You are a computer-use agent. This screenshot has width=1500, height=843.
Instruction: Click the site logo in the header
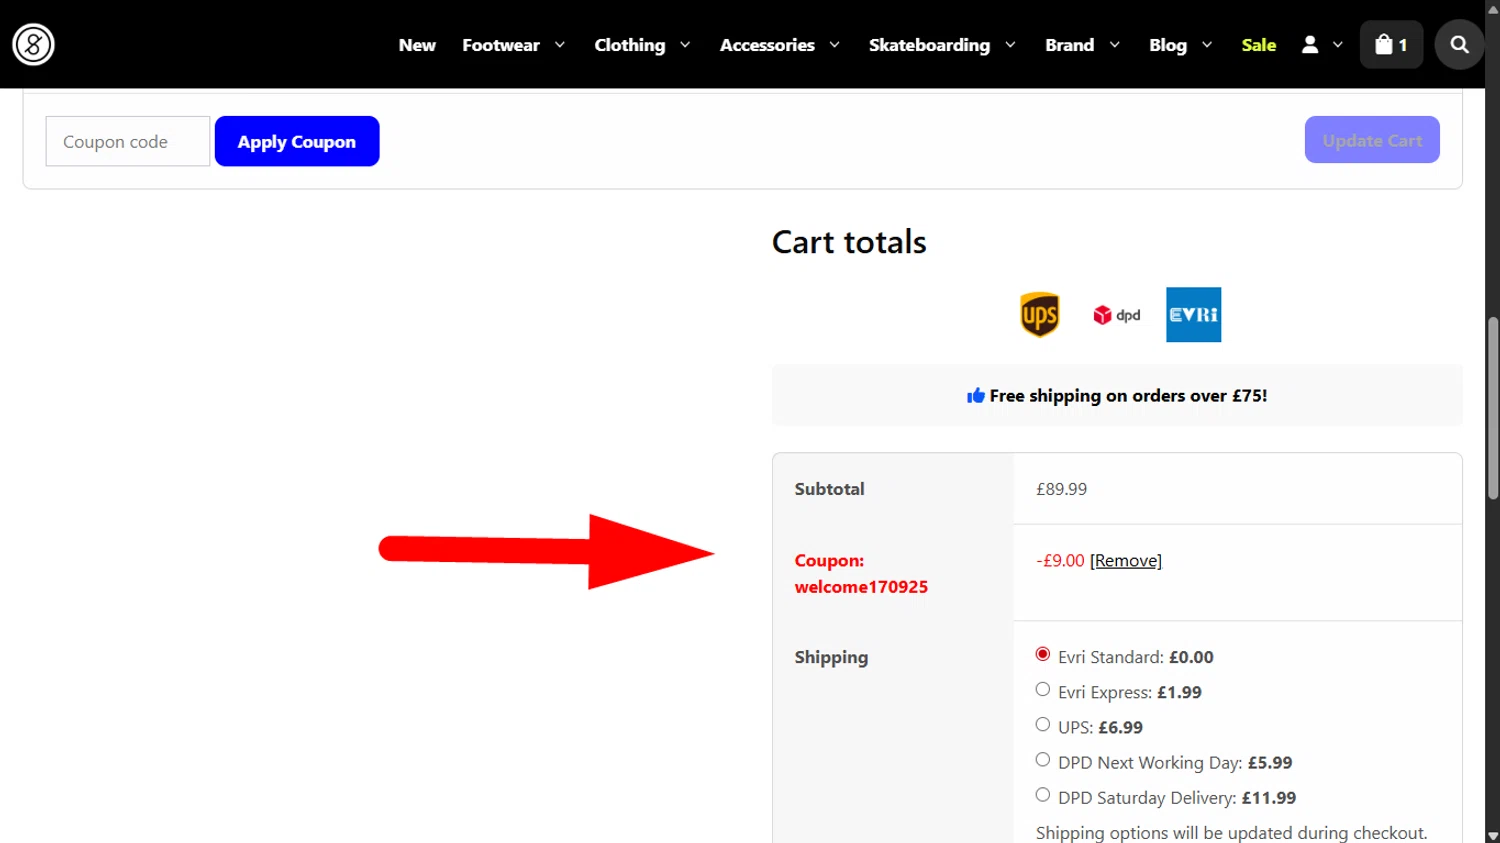[33, 45]
